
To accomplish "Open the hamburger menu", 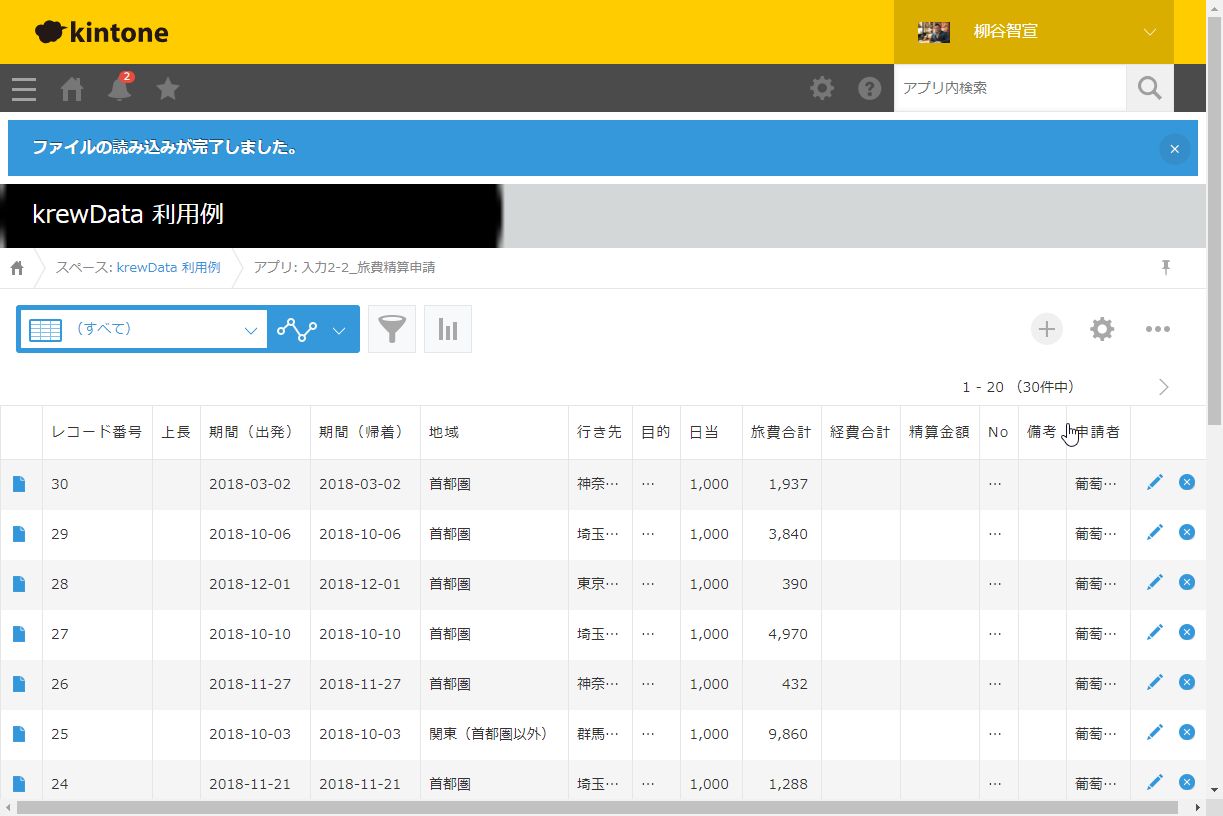I will pos(24,89).
